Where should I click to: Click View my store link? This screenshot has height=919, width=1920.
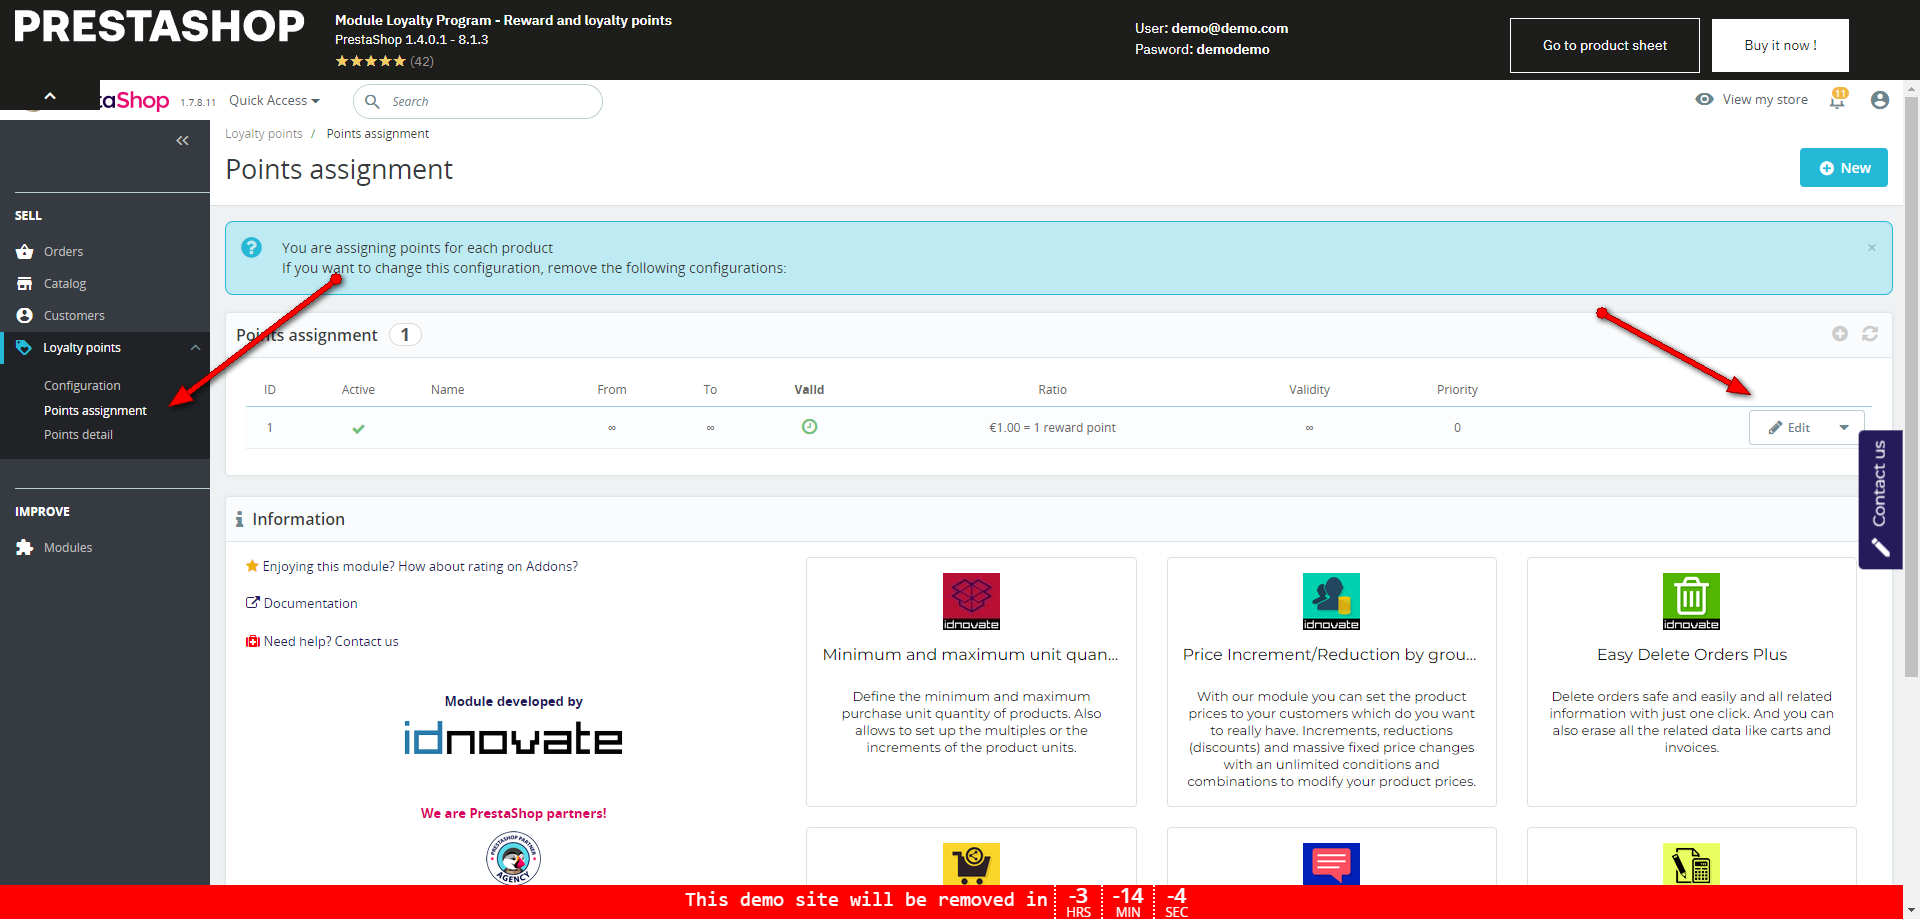[x=1752, y=100]
